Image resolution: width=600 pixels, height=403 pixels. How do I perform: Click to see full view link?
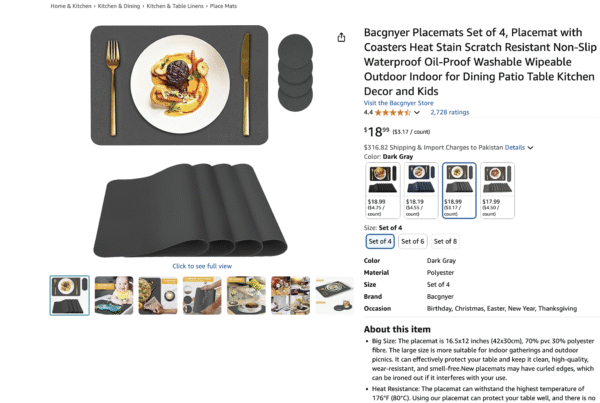coord(202,266)
